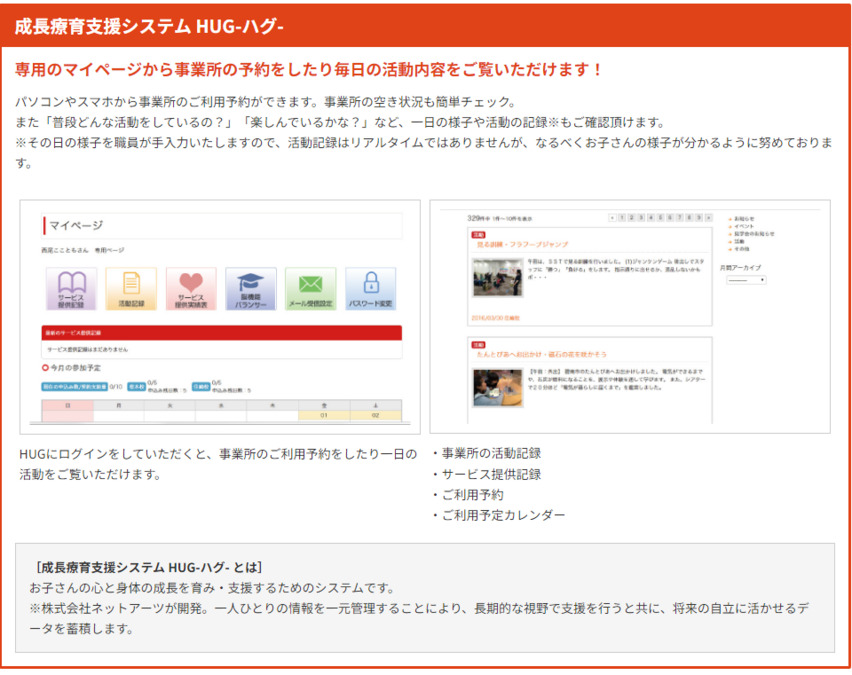Click the HUGにログインをしていただくと caption
The height and width of the screenshot is (675, 852).
[x=218, y=464]
